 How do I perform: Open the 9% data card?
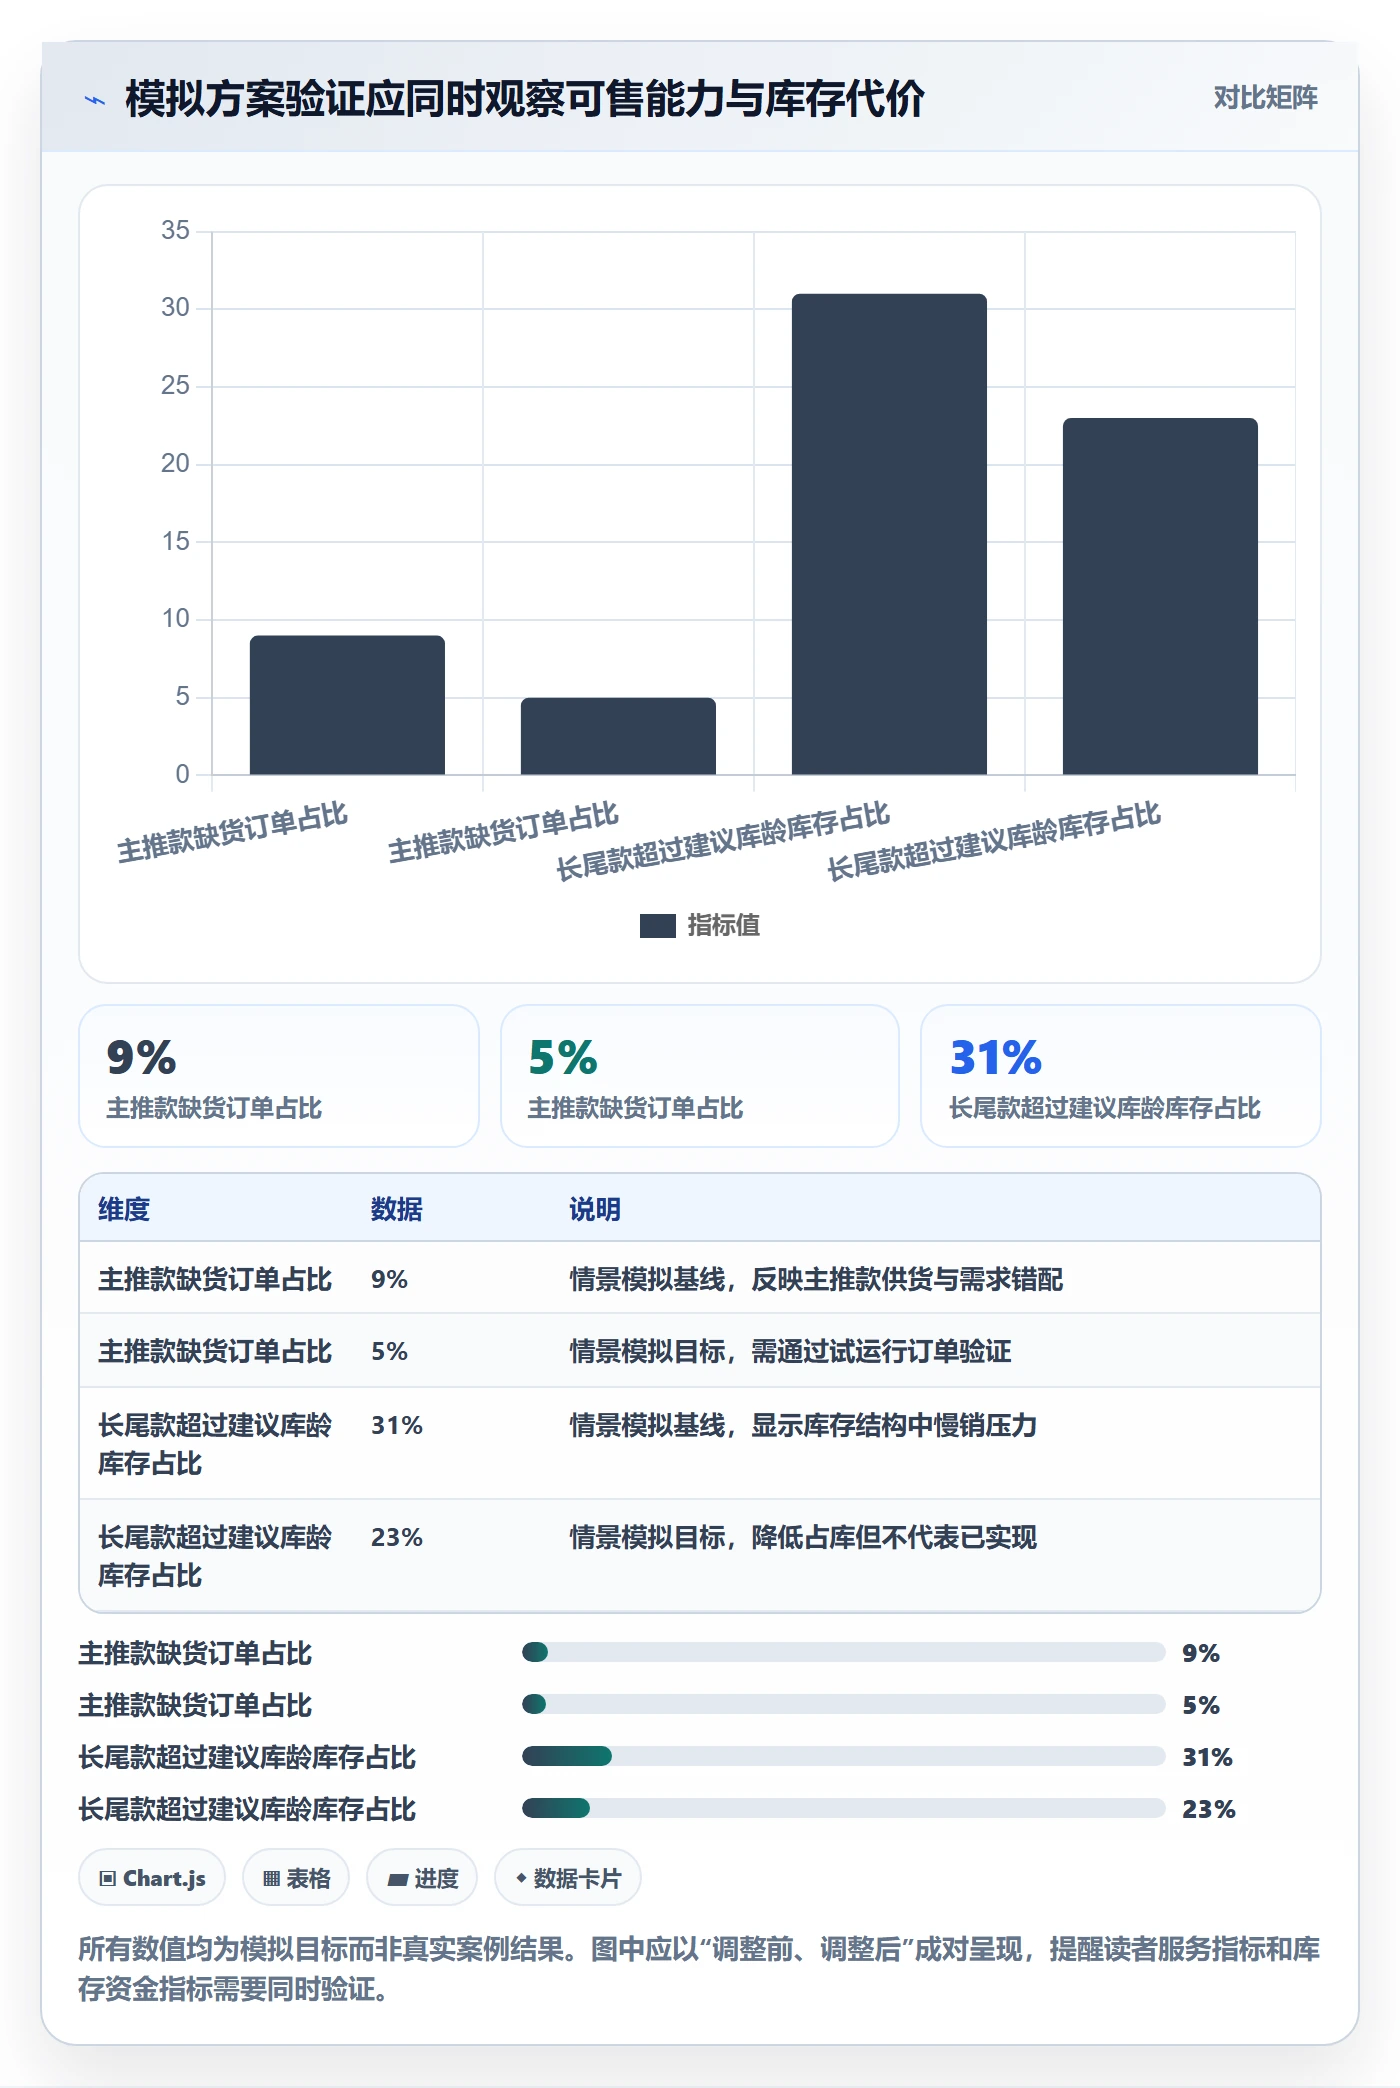279,1076
